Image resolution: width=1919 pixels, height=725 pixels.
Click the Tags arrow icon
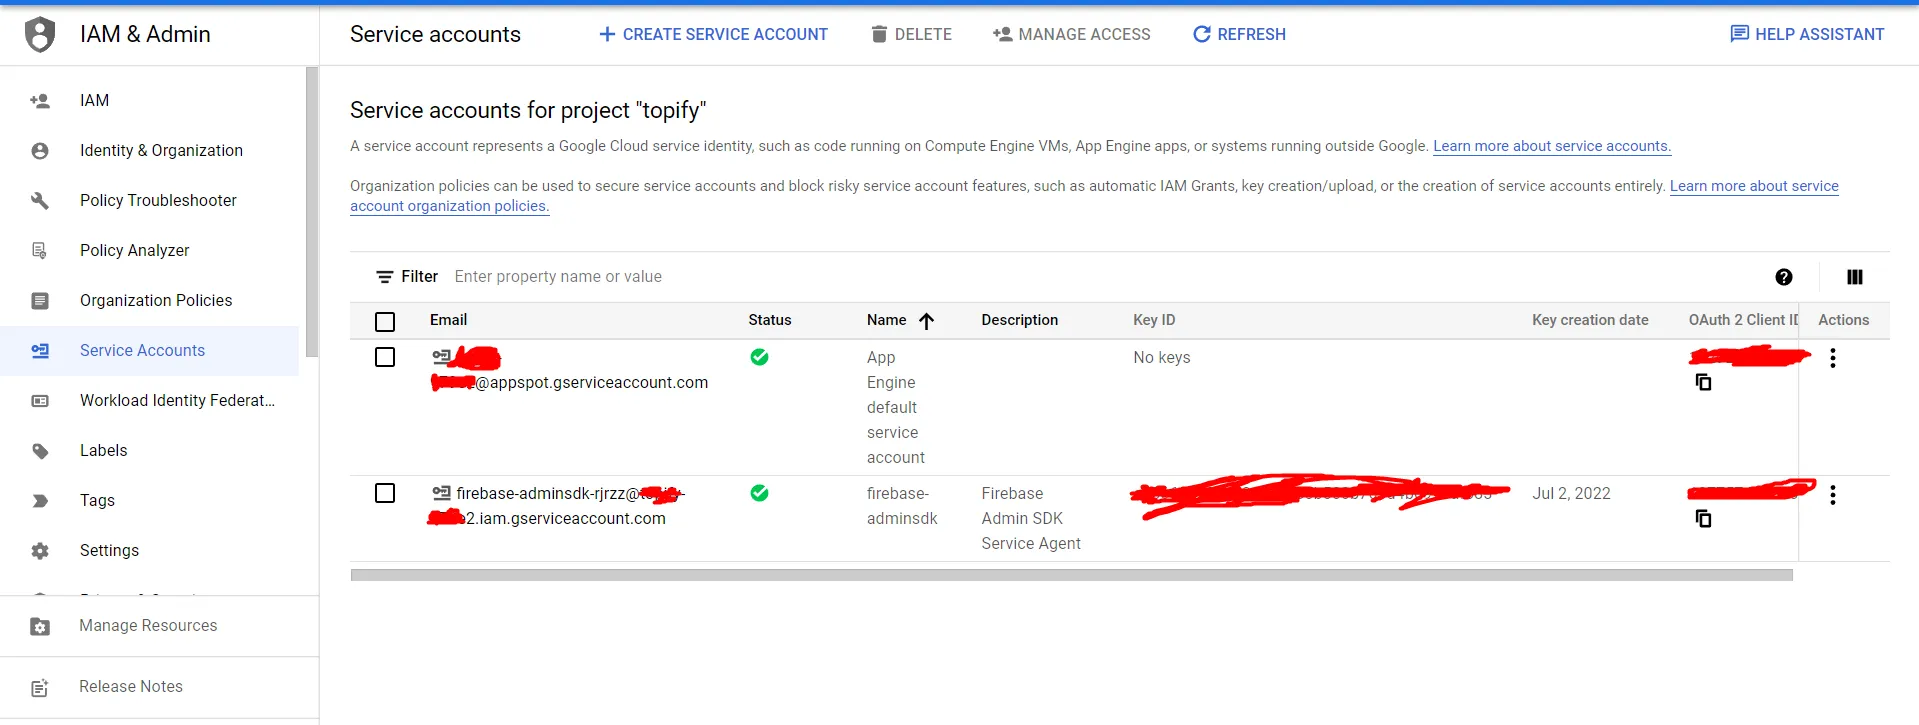pos(40,500)
